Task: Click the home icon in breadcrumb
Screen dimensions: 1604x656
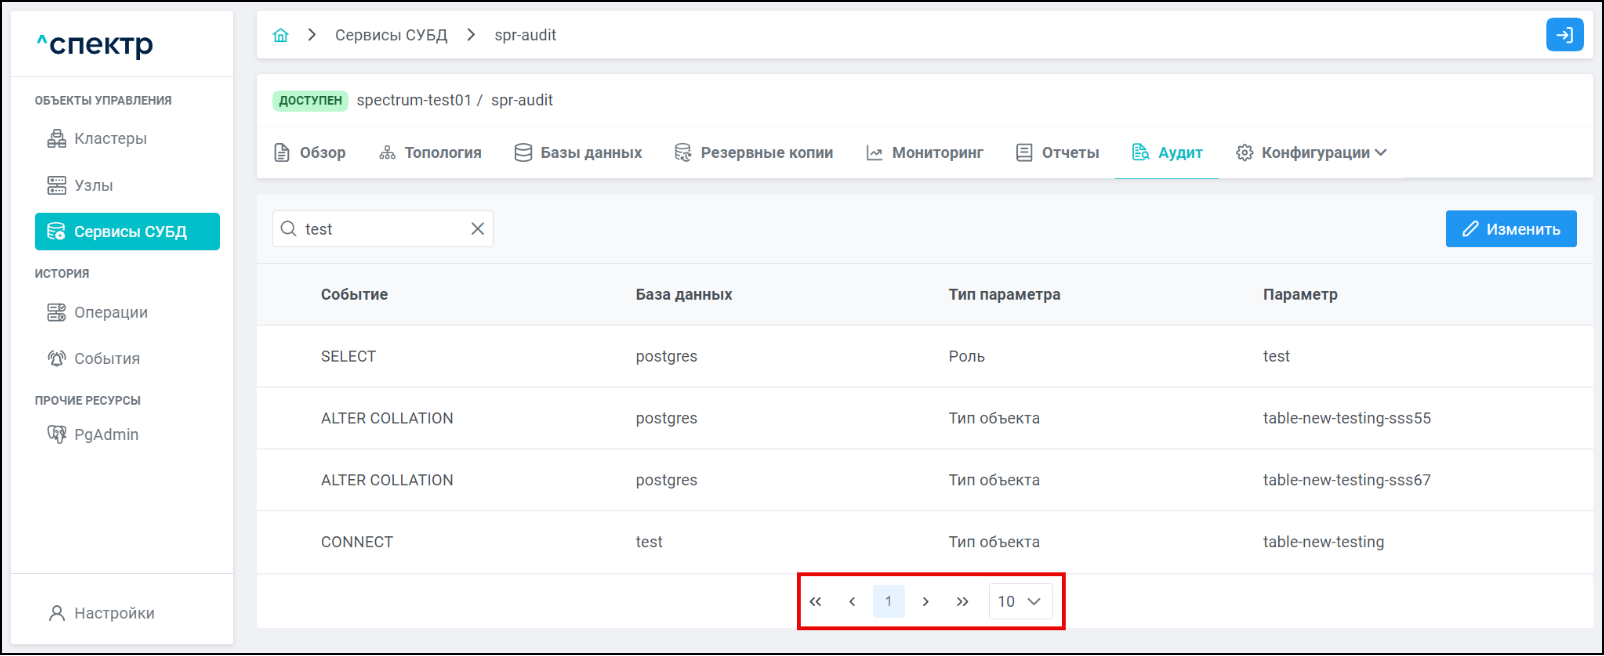Action: (281, 35)
